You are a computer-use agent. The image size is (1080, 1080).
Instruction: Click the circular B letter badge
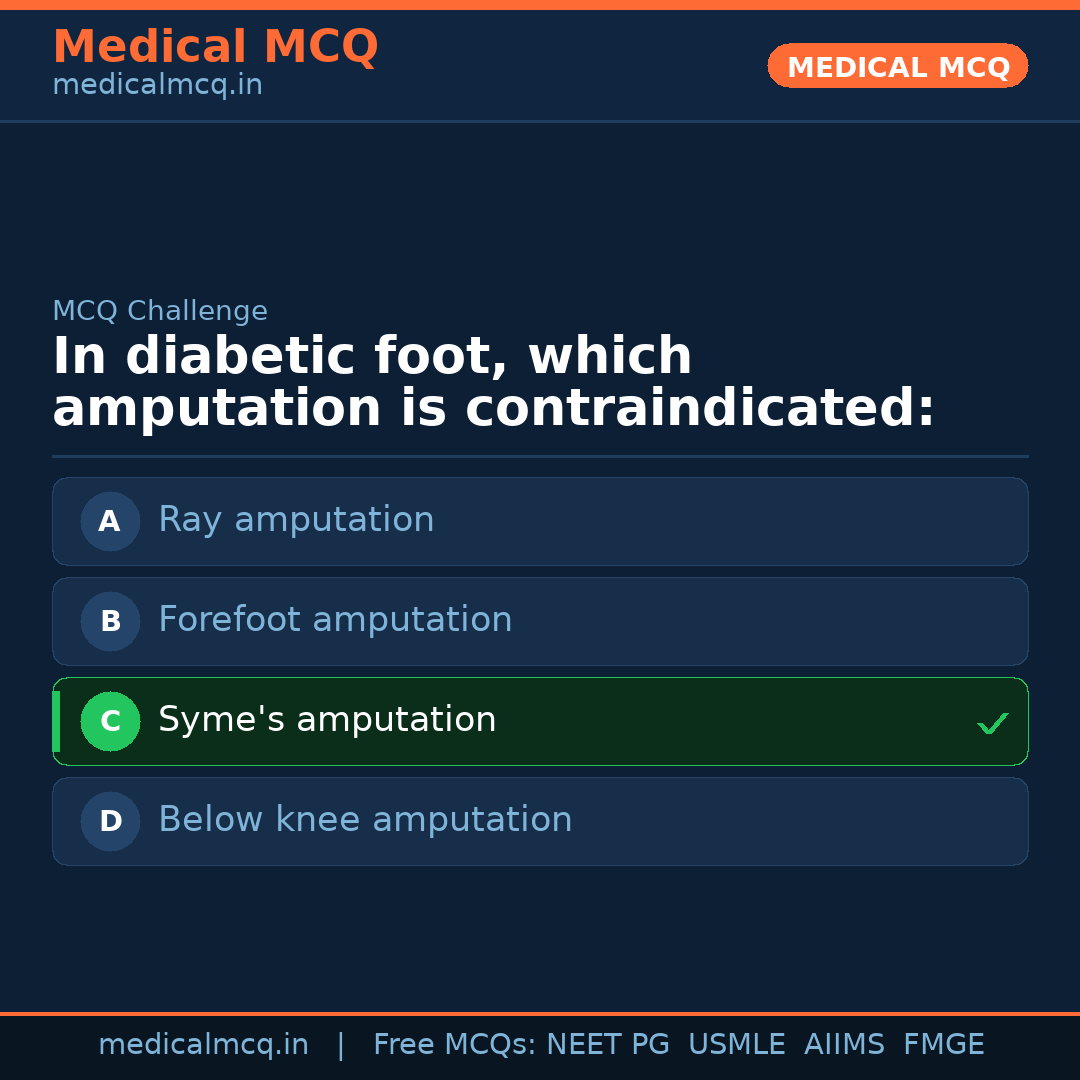(110, 621)
